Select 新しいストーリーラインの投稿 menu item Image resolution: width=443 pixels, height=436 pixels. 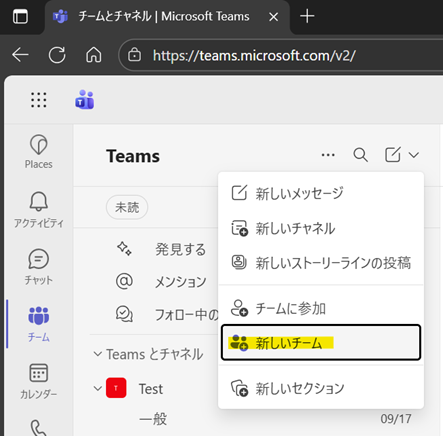pos(321,263)
